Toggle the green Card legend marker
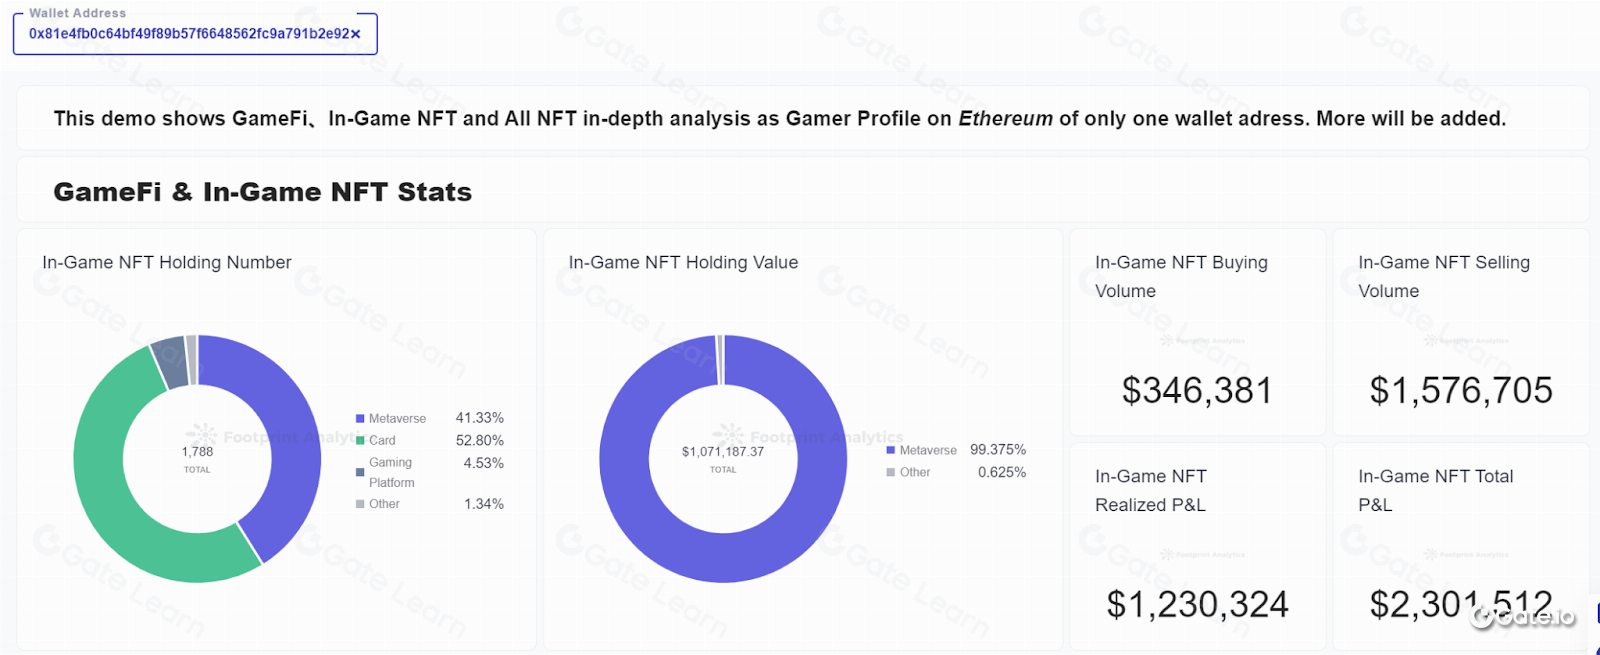Screen dimensions: 1600x655 pyautogui.click(x=360, y=441)
